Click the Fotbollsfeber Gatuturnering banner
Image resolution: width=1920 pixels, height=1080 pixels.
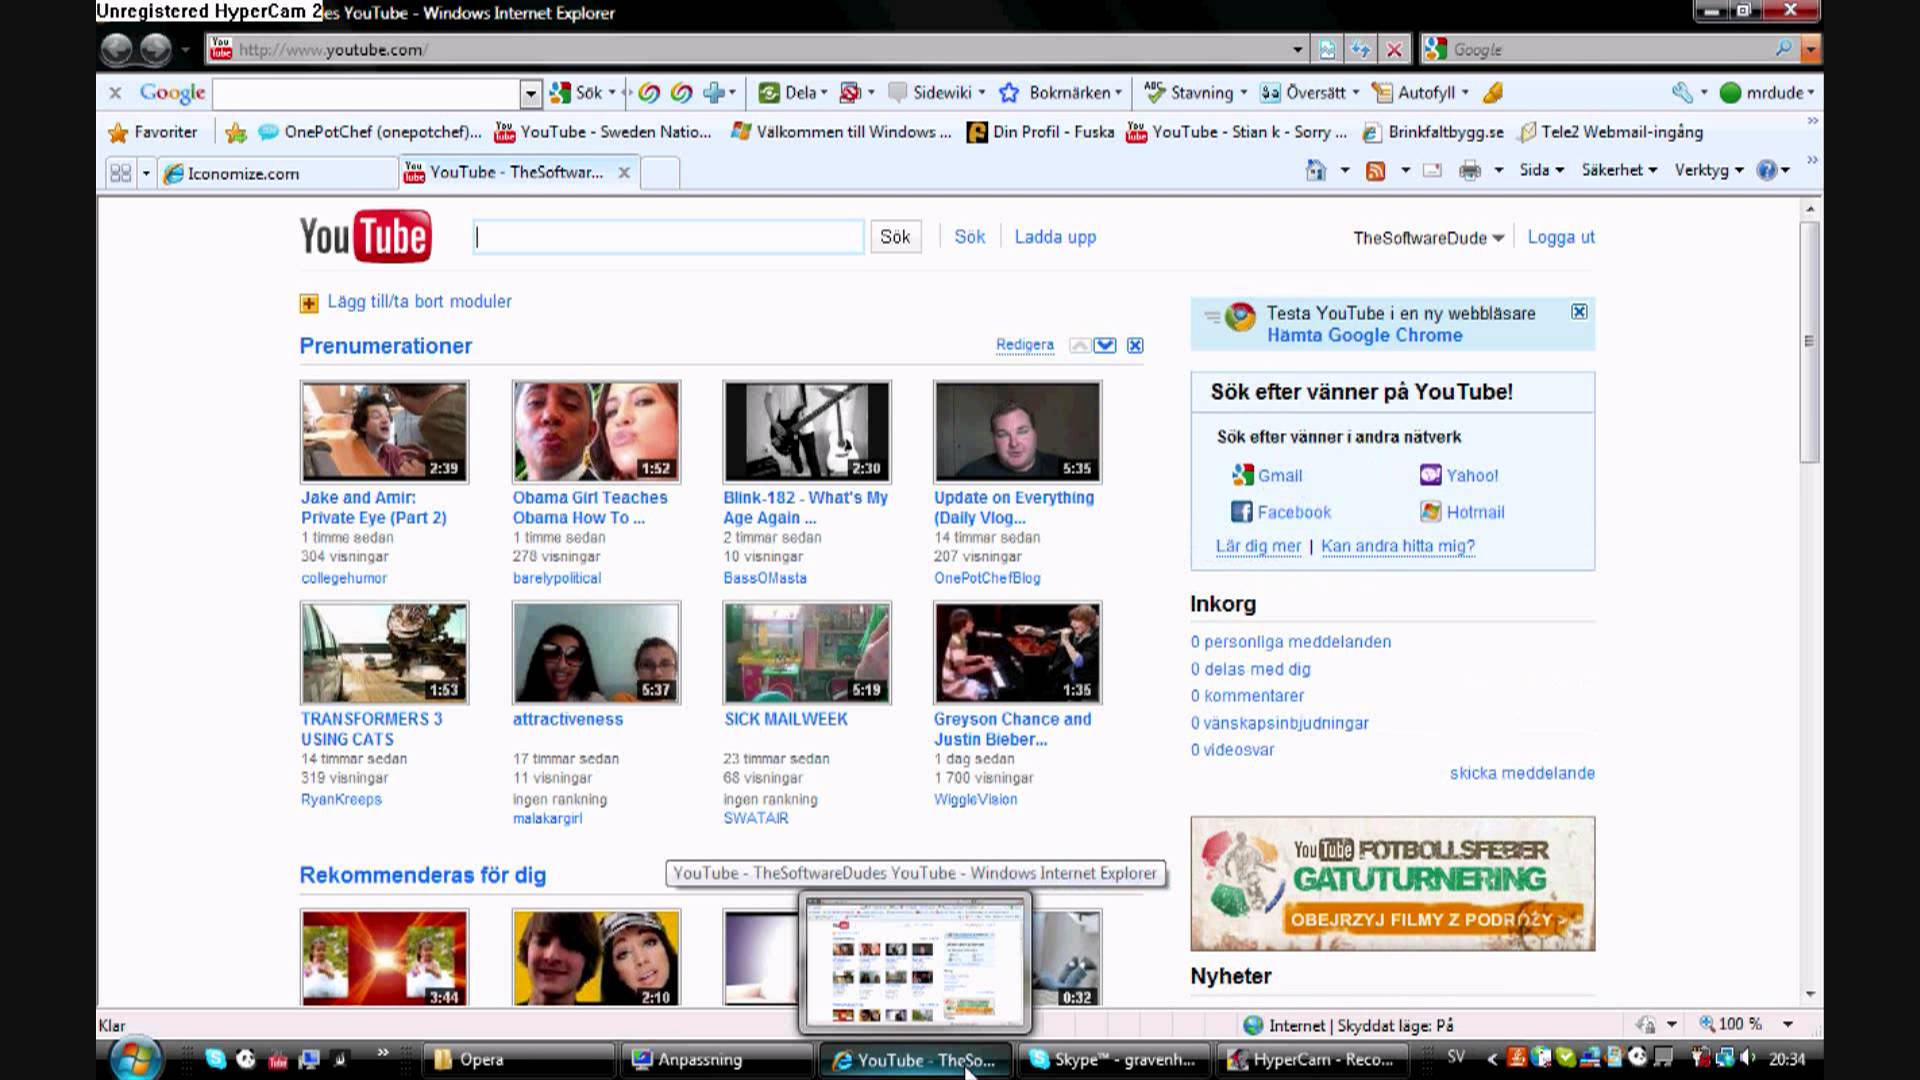pos(1392,884)
